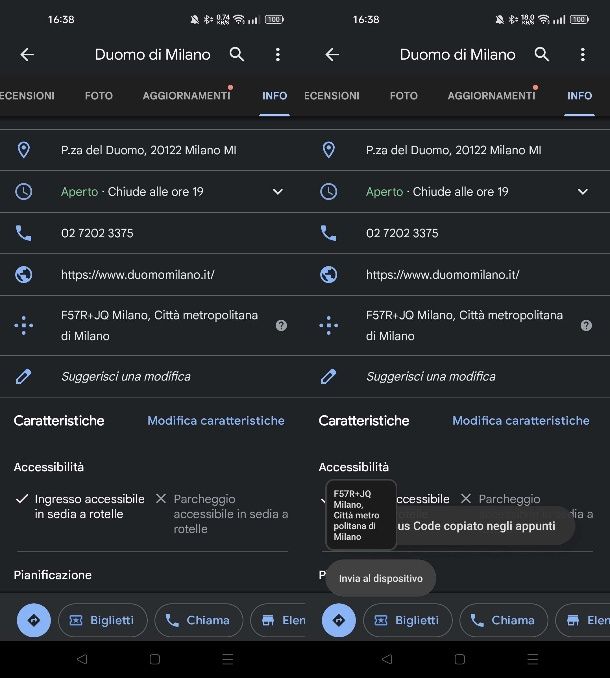This screenshot has width=610, height=678.
Task: Open duomomilano.it link on right screen
Action: (x=443, y=275)
